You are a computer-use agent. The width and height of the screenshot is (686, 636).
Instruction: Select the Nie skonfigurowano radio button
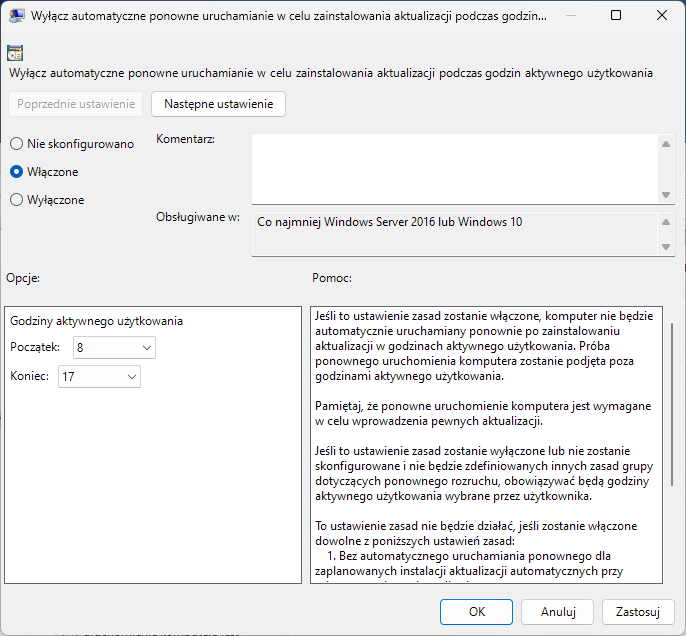point(16,144)
